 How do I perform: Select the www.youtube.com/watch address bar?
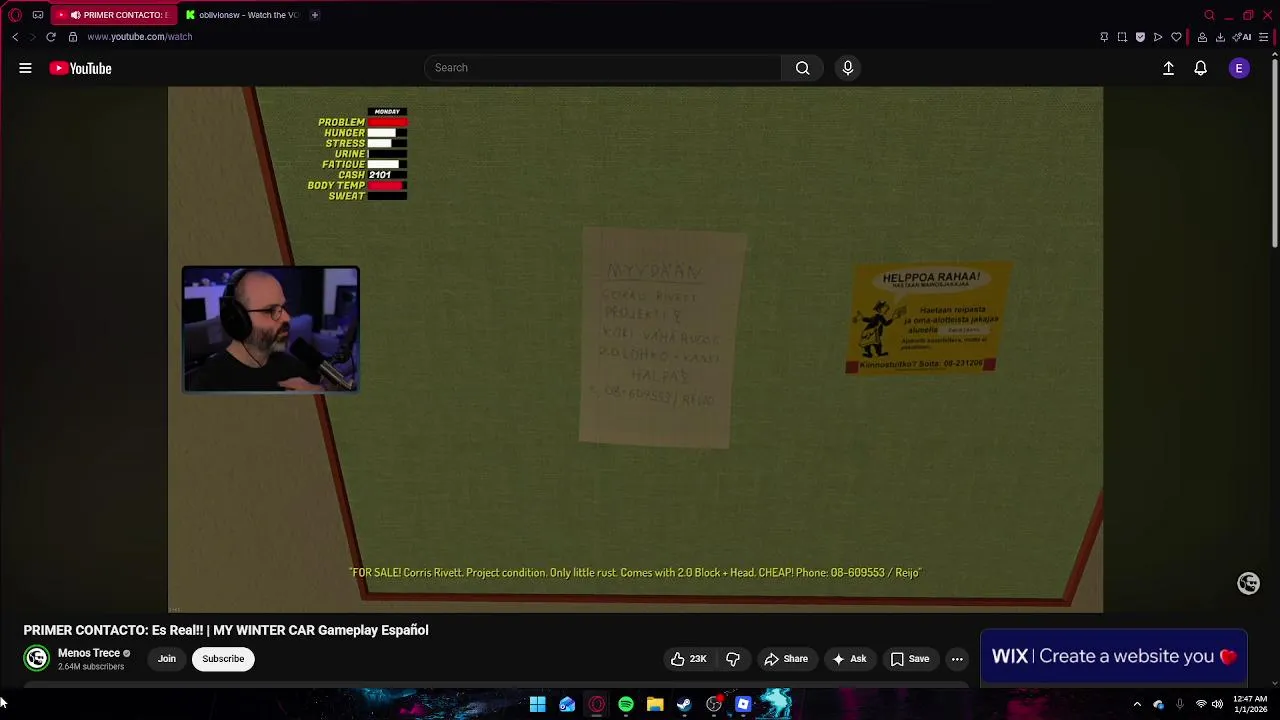point(139,37)
